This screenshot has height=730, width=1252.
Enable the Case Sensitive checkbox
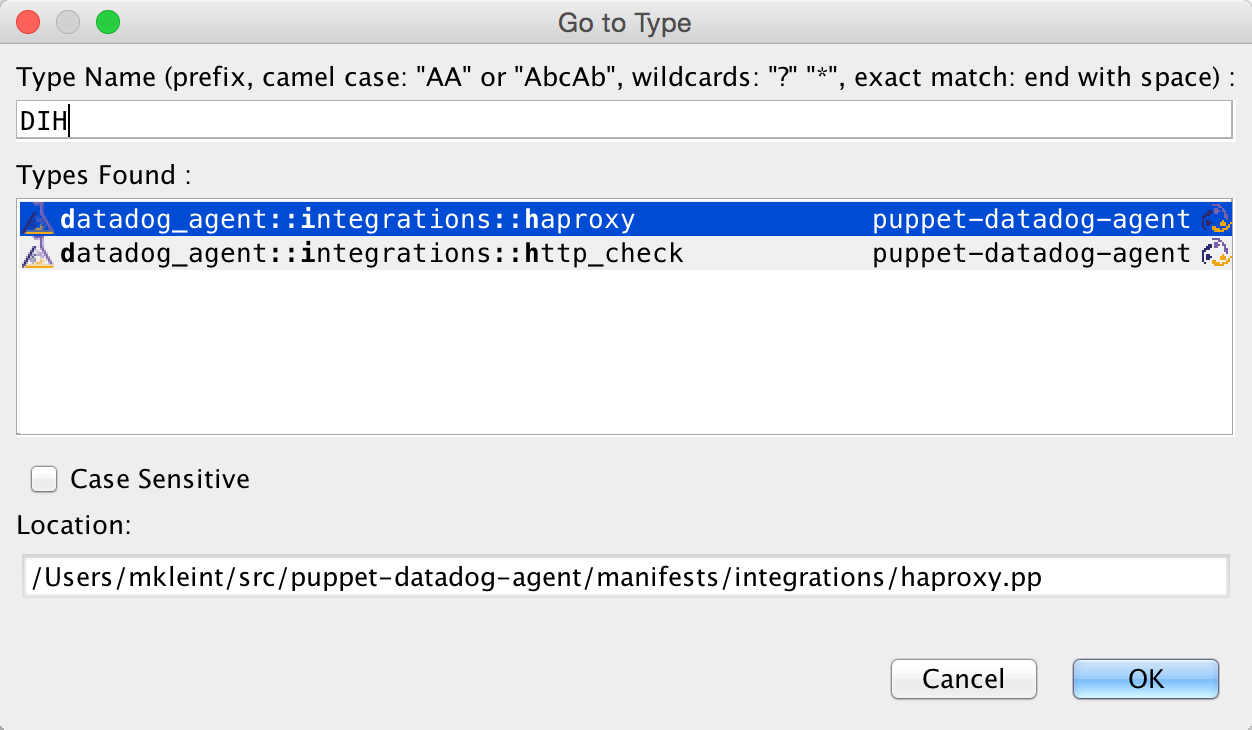(44, 480)
